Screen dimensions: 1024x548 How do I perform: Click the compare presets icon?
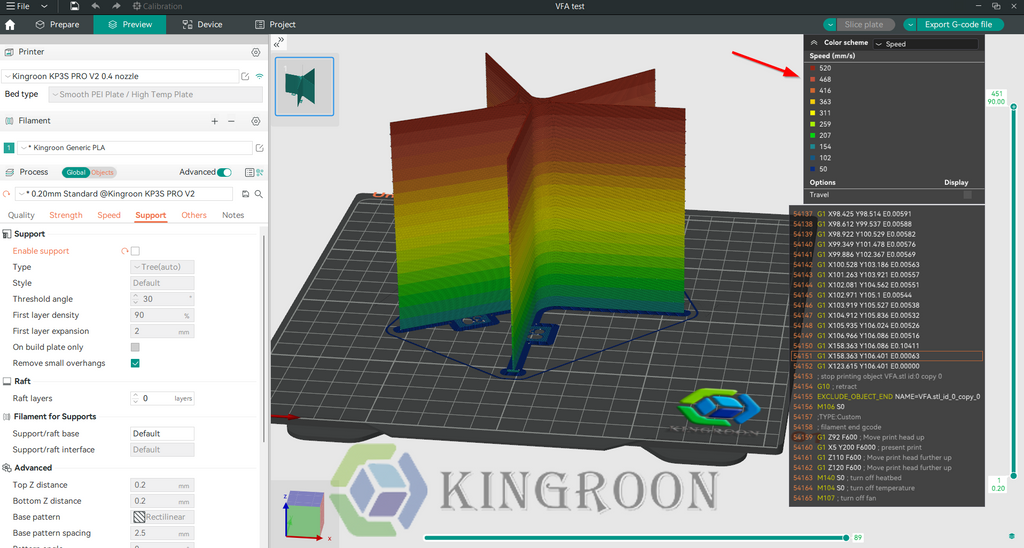[260, 172]
